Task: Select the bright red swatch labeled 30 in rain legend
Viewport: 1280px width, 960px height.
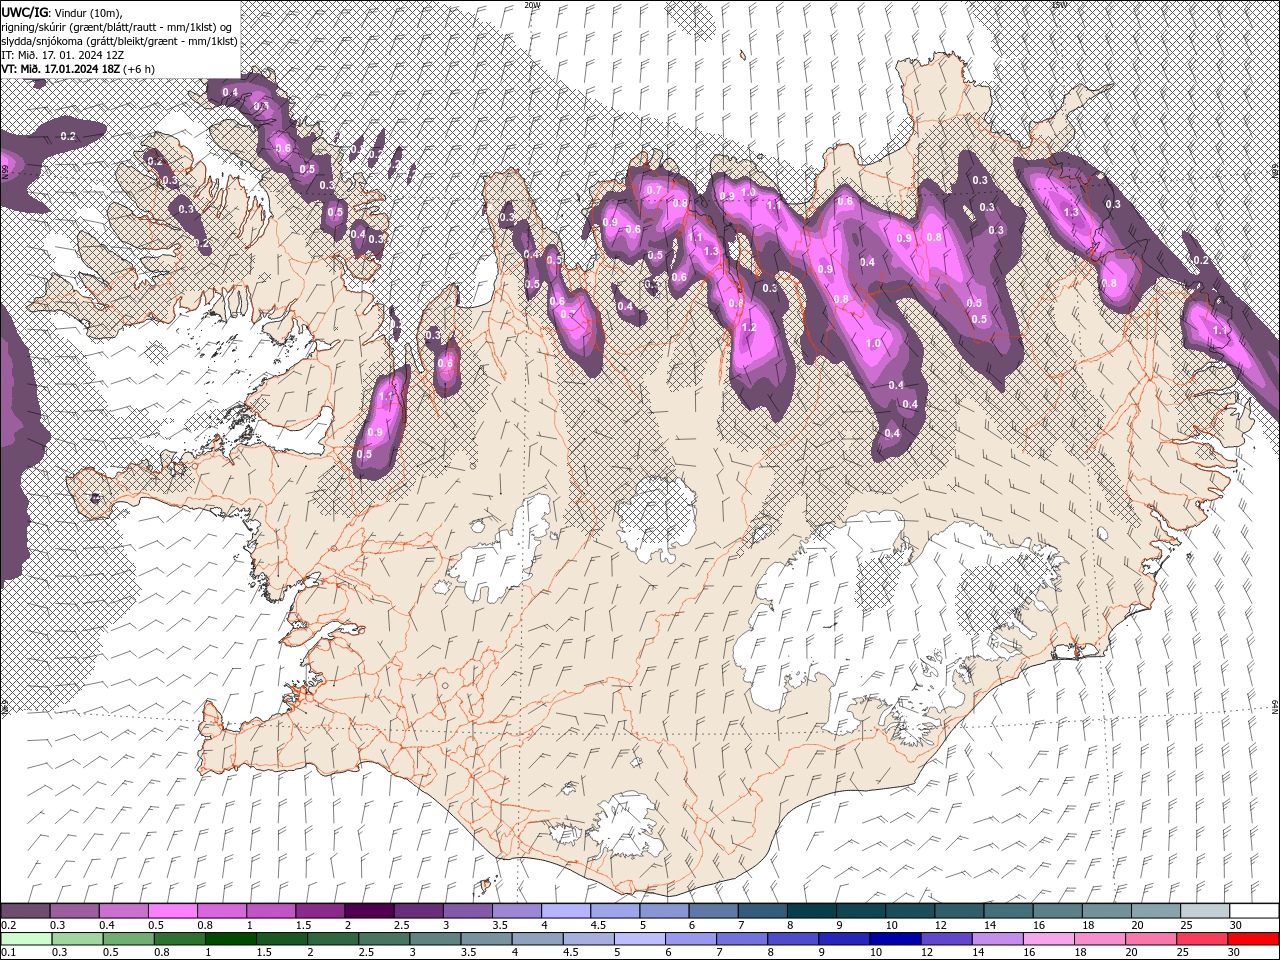Action: click(x=1252, y=939)
